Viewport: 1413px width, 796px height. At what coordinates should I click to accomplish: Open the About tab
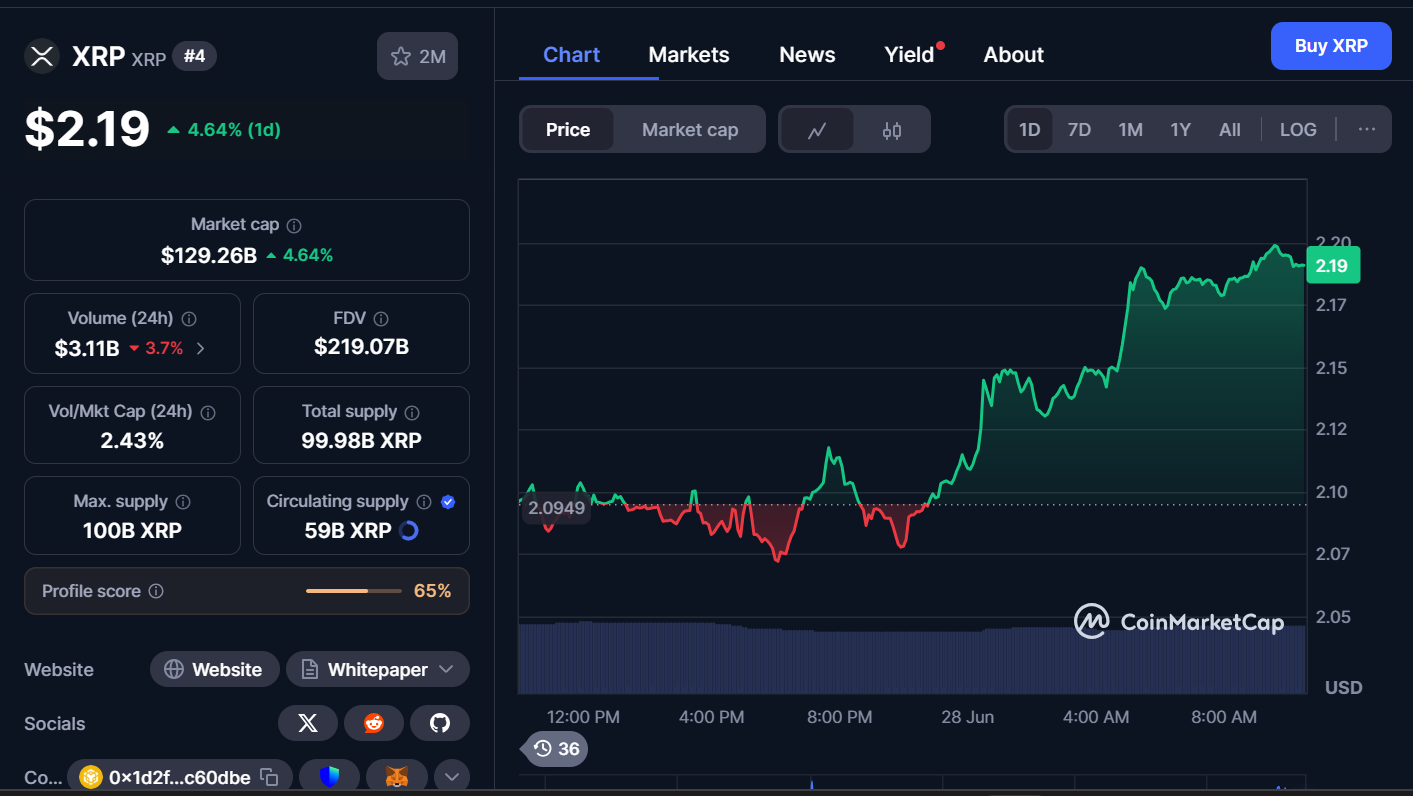[1013, 55]
